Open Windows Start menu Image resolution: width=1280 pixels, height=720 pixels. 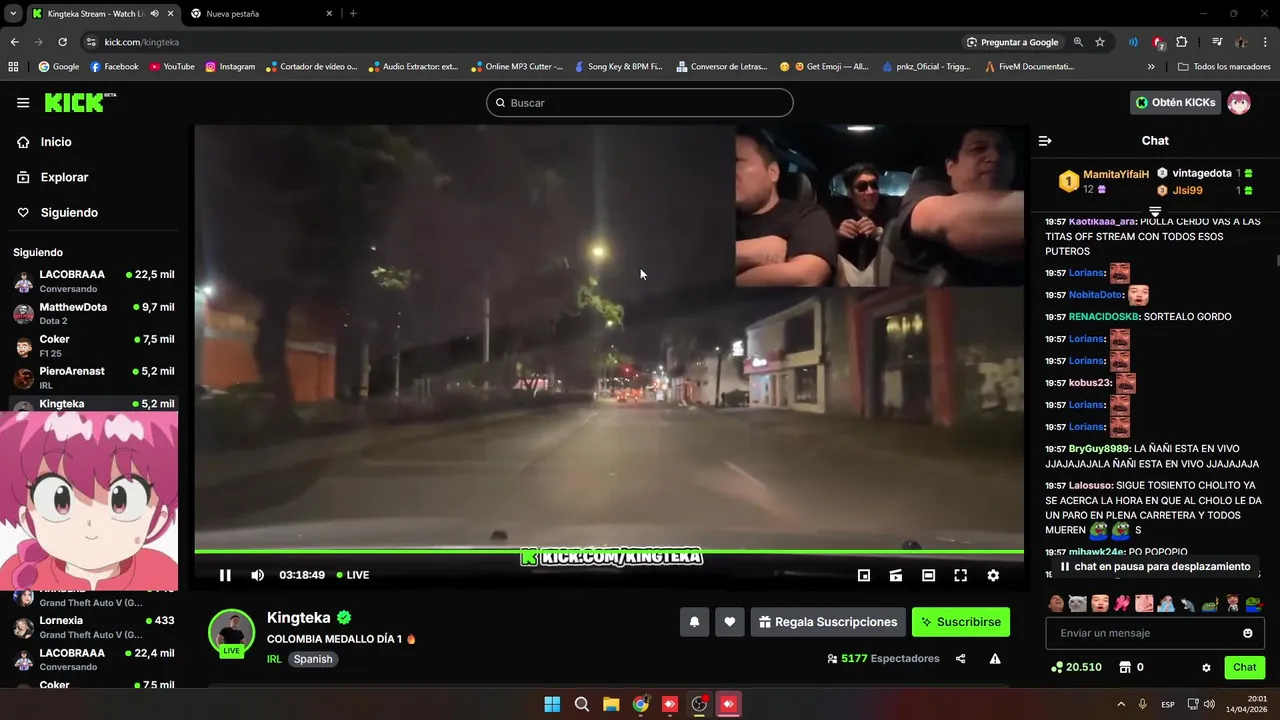pos(552,704)
